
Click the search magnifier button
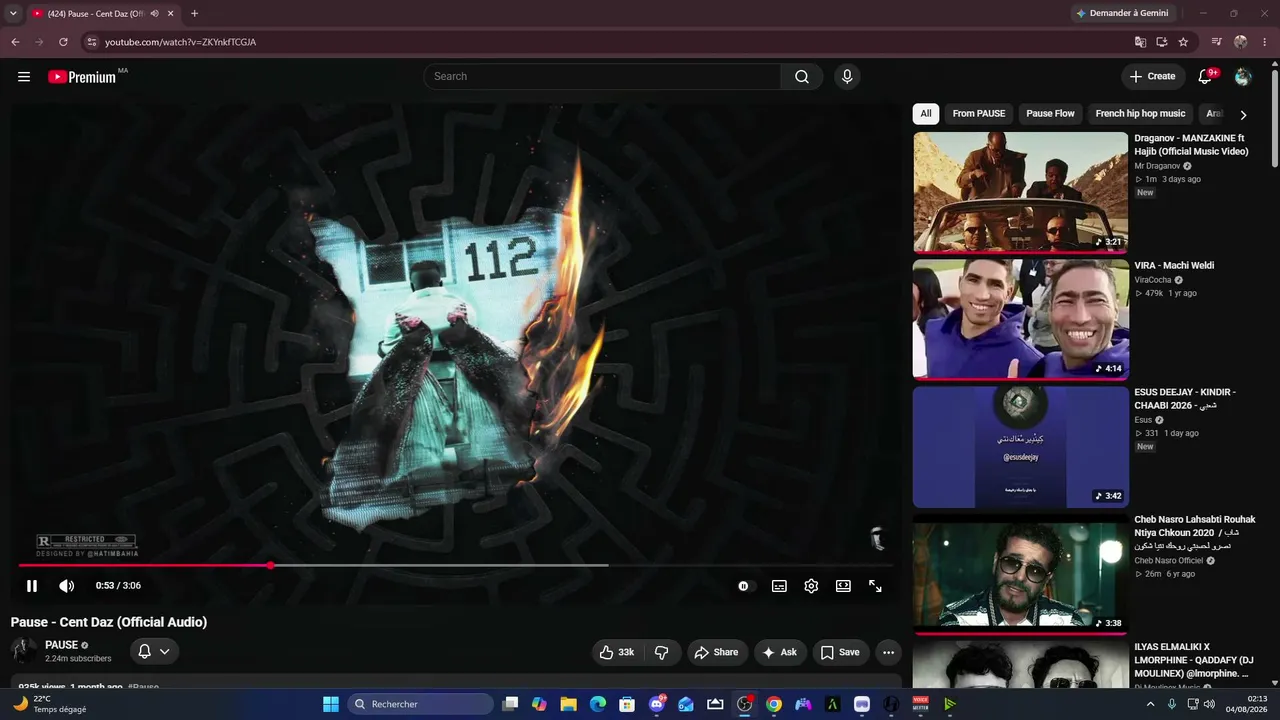tap(802, 76)
